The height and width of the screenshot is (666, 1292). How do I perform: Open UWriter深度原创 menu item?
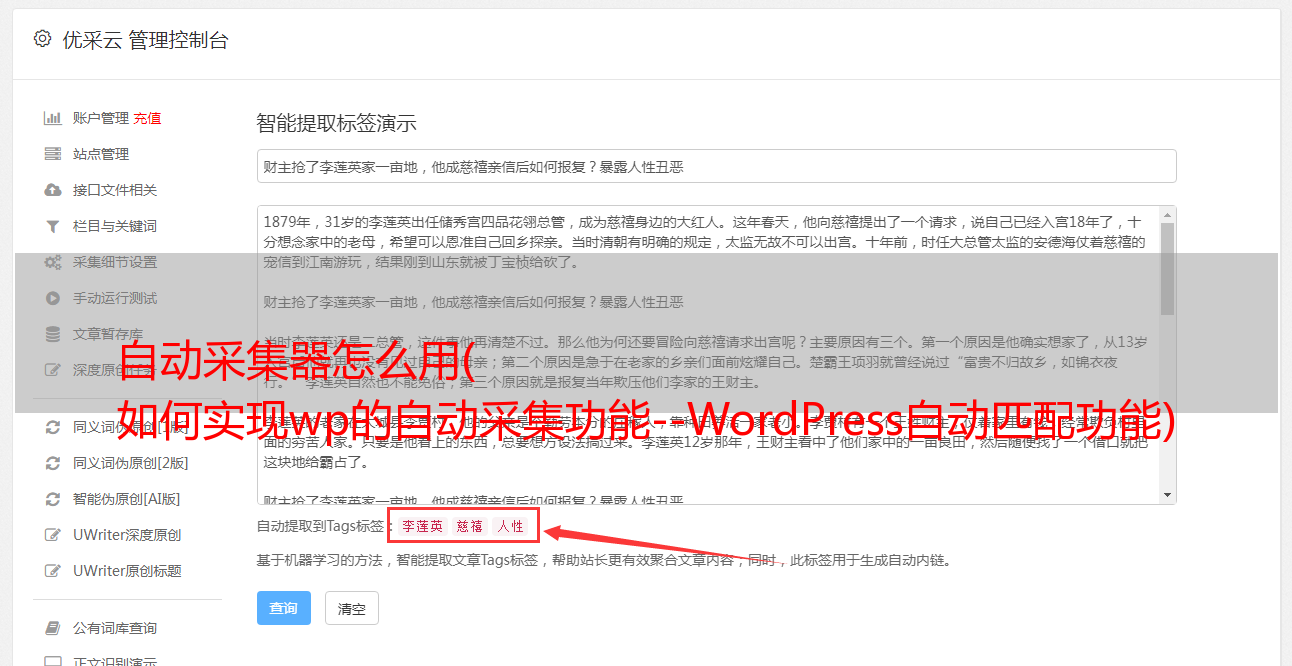[127, 535]
